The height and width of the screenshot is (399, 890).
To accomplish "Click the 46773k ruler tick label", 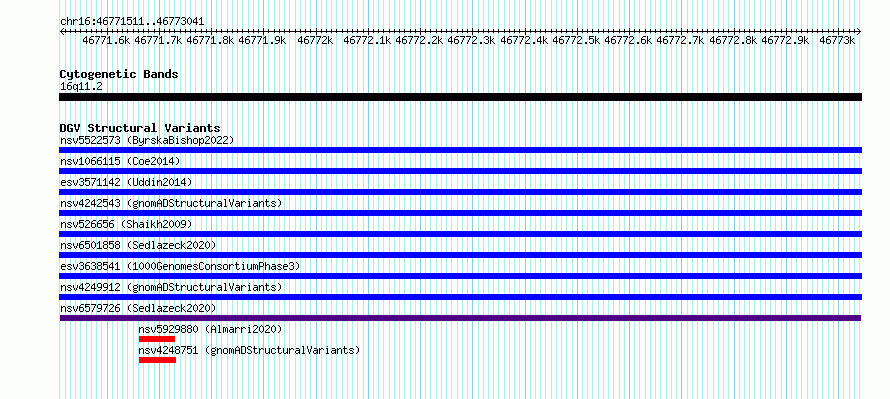I will pyautogui.click(x=837, y=40).
